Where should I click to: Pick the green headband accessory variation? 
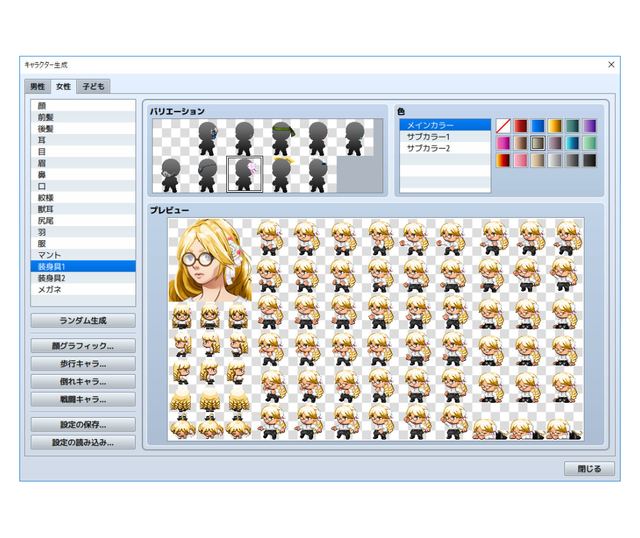tap(281, 138)
